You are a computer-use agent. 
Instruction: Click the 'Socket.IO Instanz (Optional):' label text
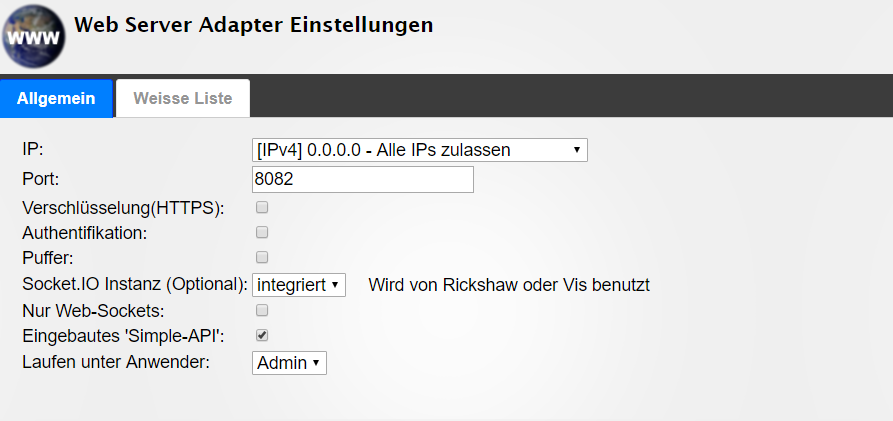[x=135, y=285]
